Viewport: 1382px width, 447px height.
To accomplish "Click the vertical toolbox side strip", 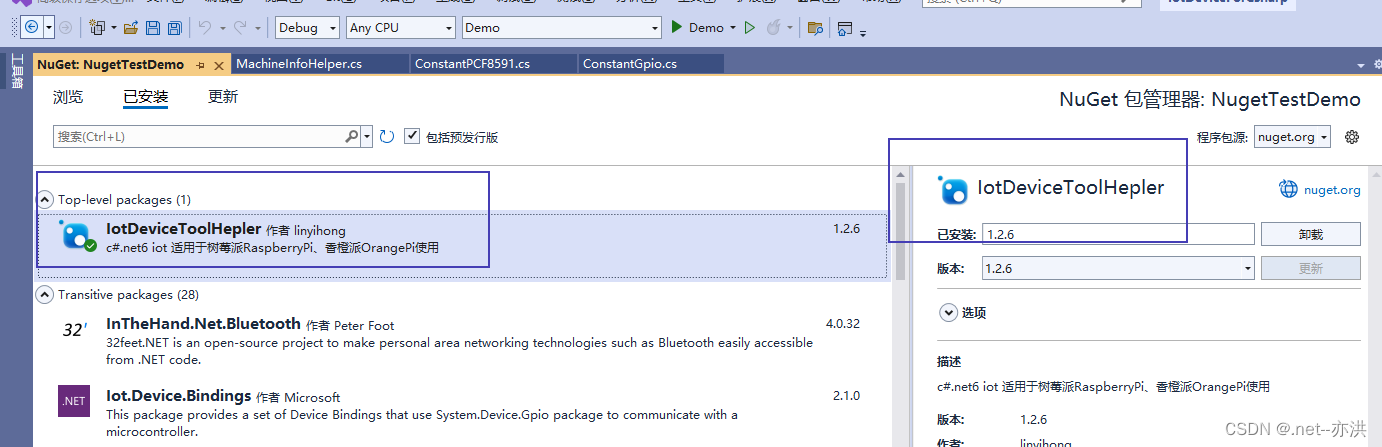I will click(x=16, y=72).
